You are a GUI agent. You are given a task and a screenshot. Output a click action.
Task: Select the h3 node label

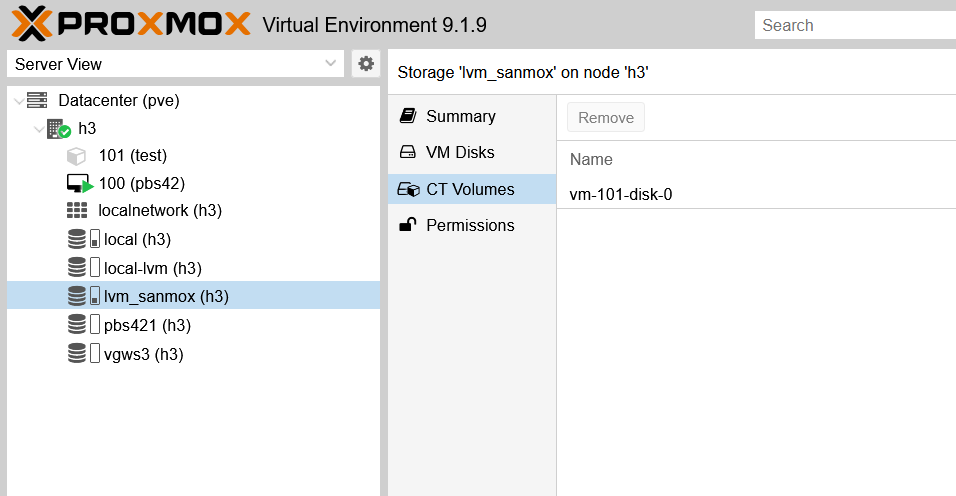click(87, 129)
